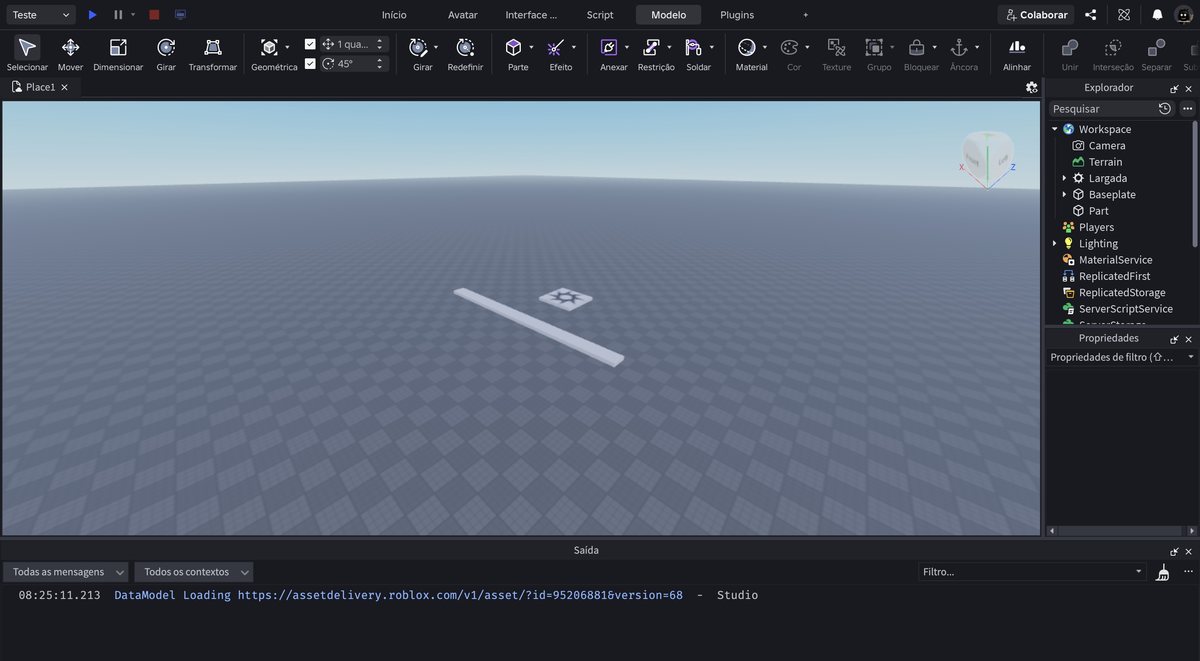
Task: Click the Efeito sparkle icon
Action: pyautogui.click(x=556, y=47)
